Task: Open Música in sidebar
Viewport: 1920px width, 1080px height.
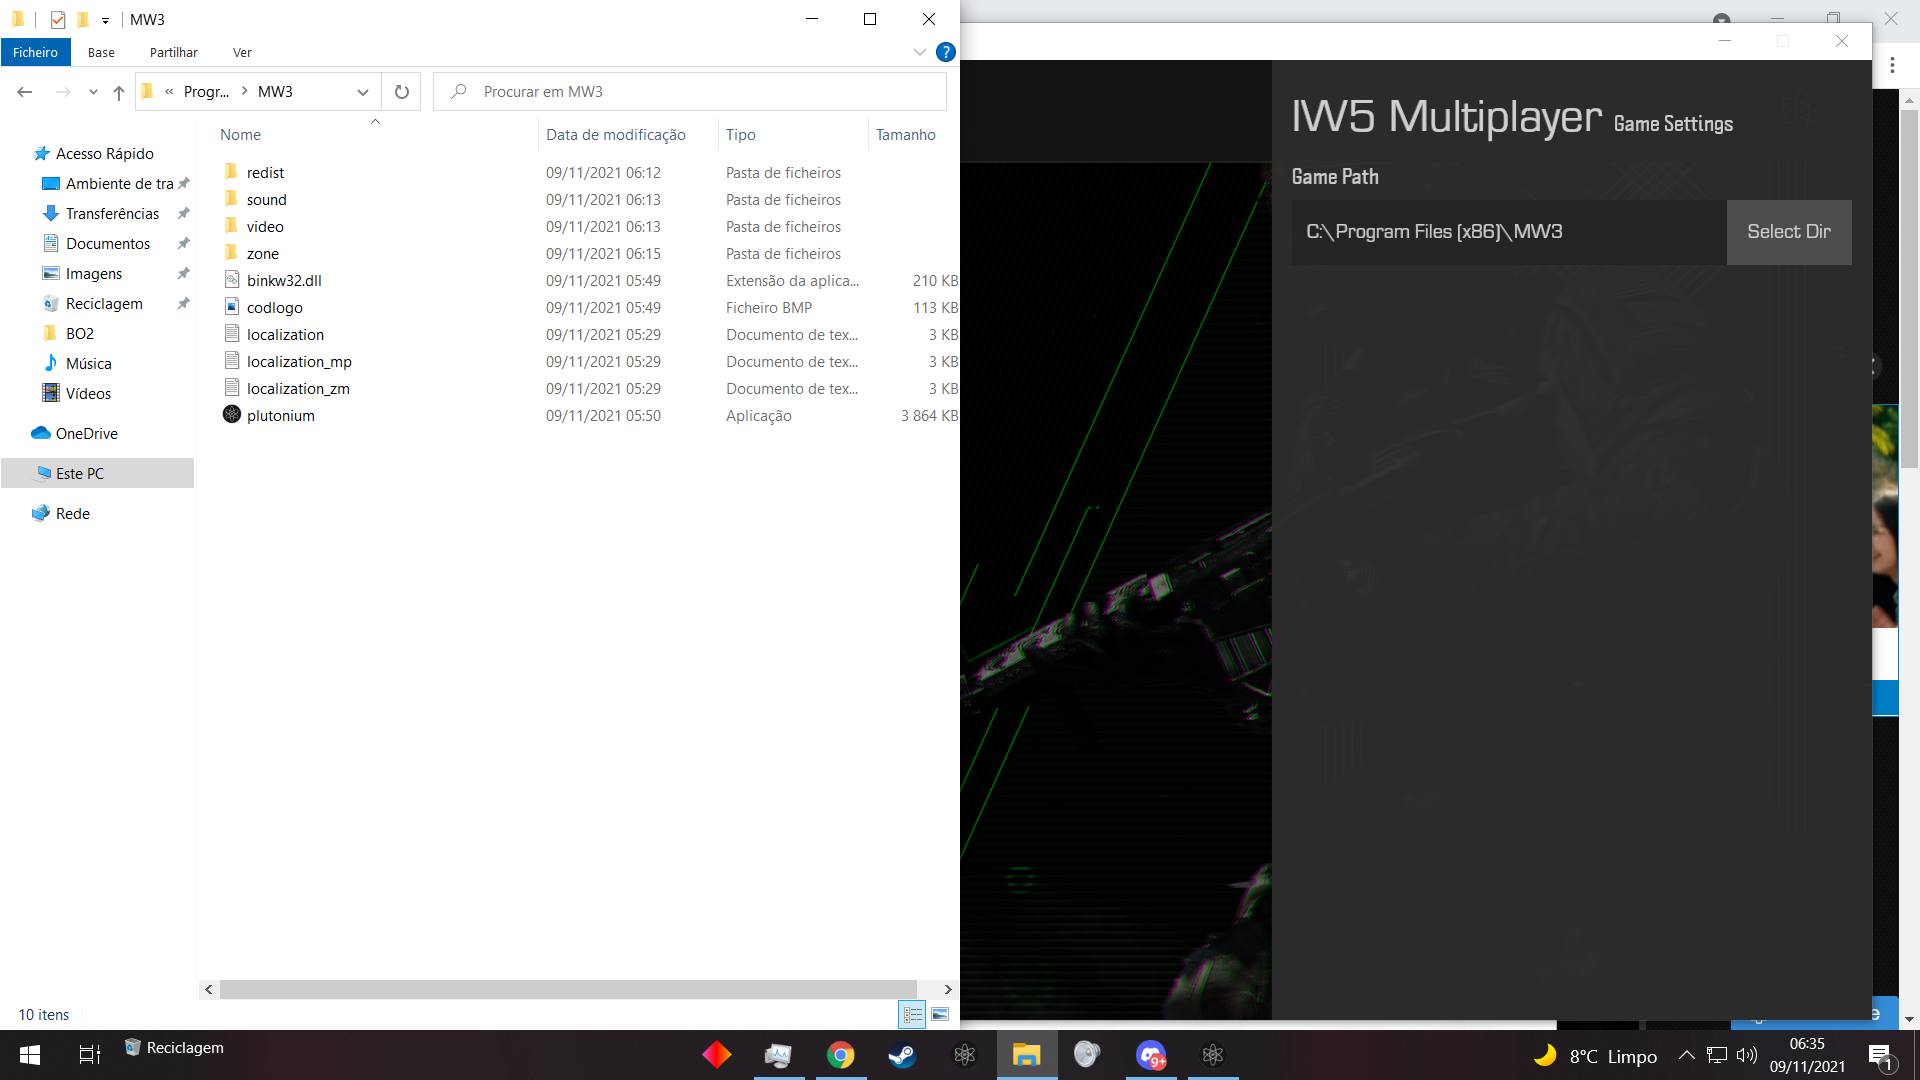Action: tap(88, 363)
